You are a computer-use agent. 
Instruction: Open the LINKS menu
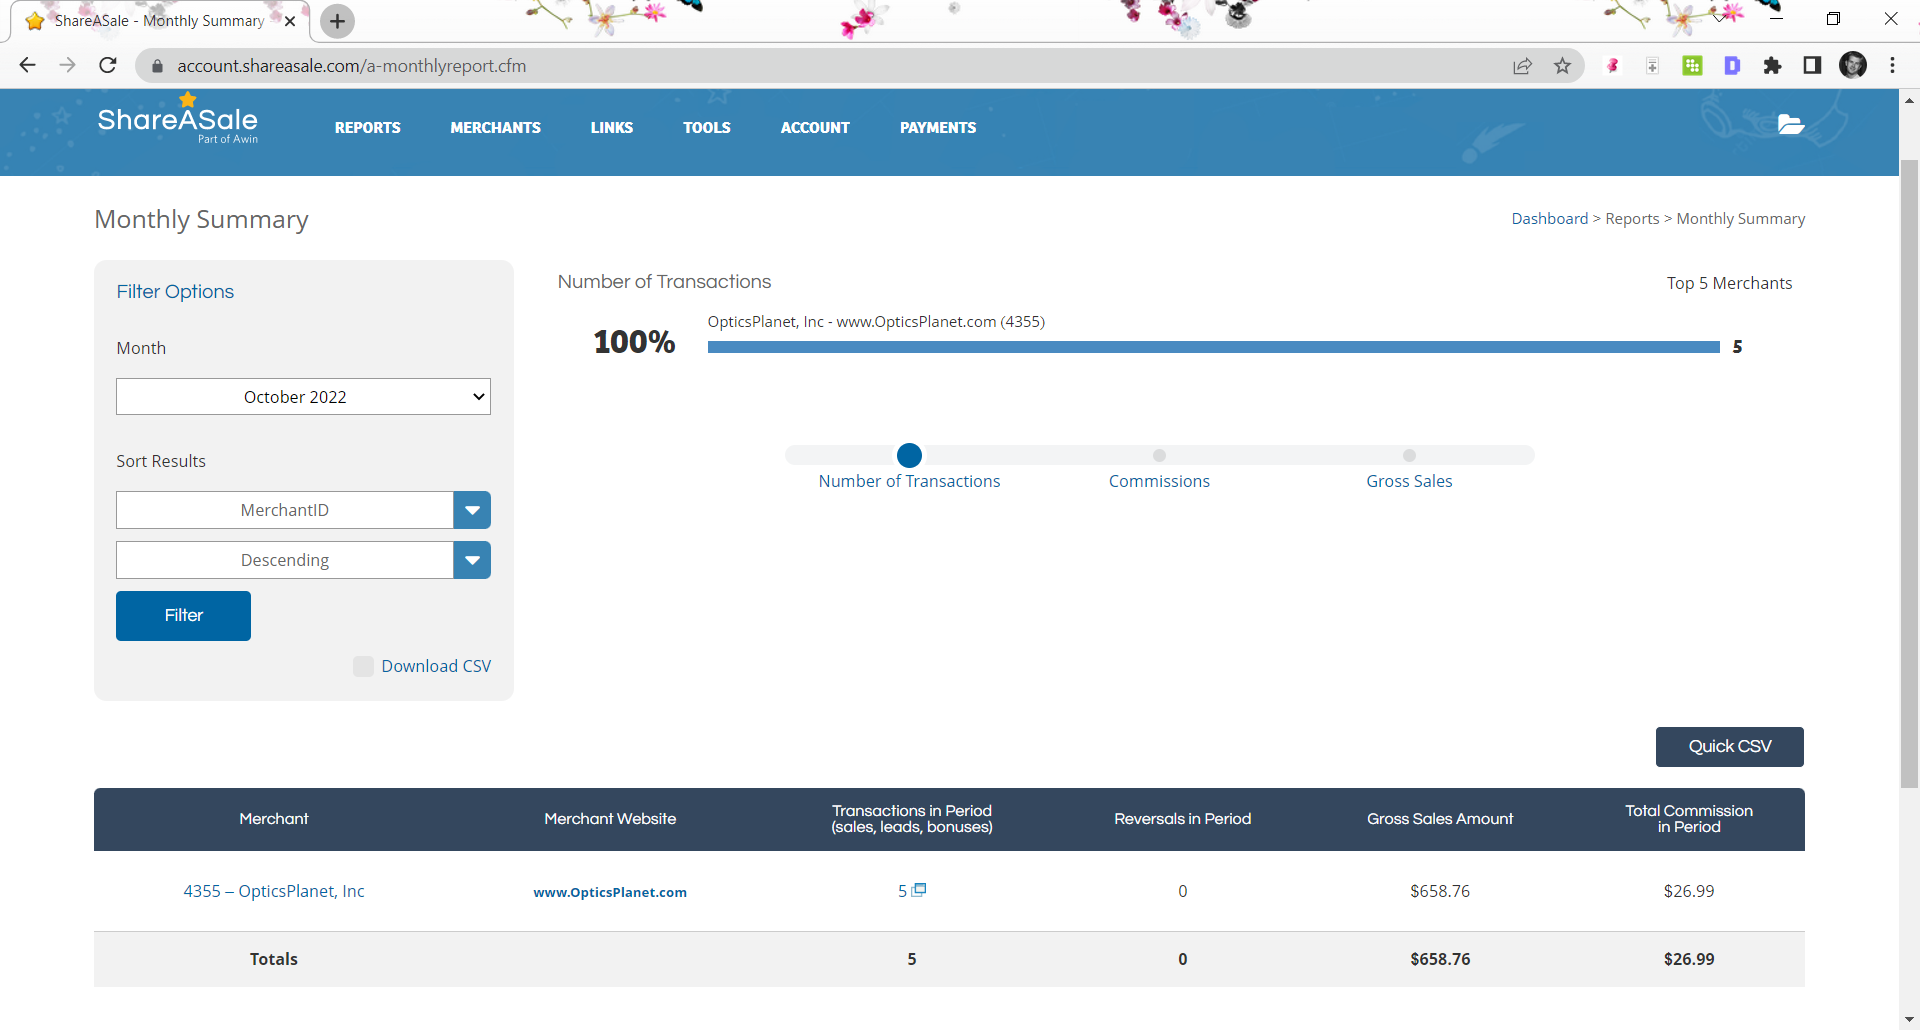[611, 128]
